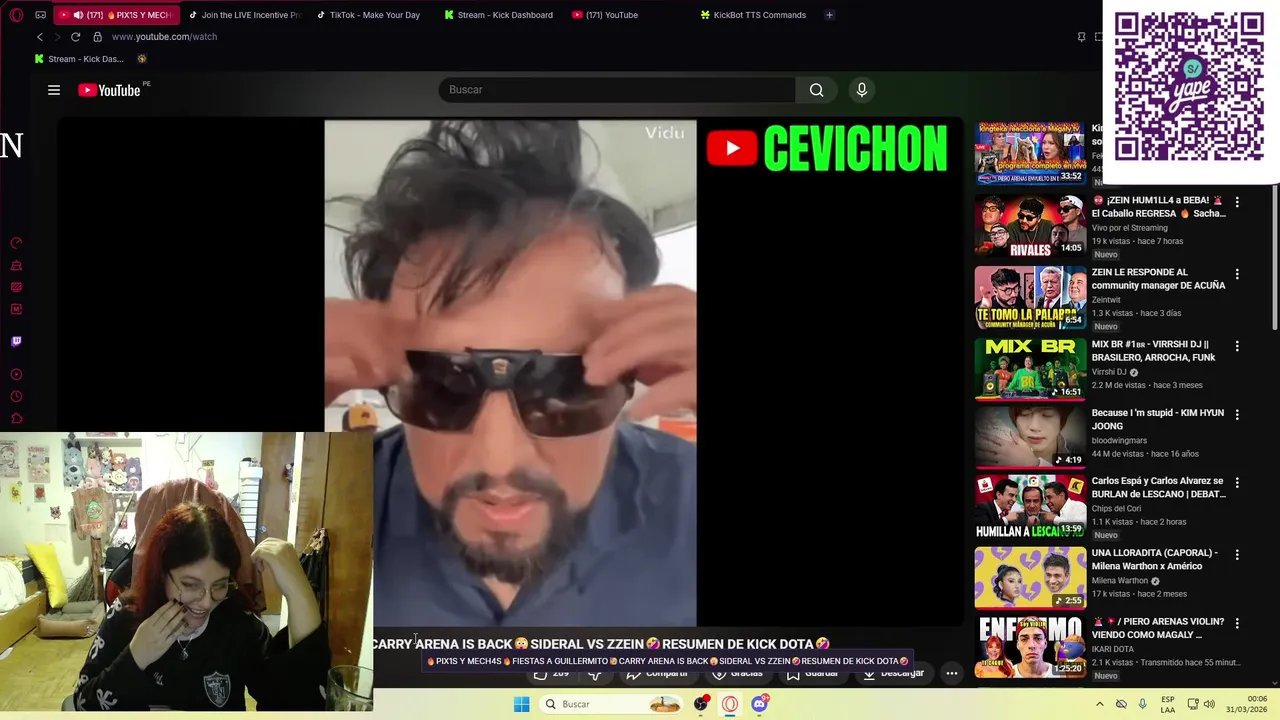Switch to TikTok - Make Your Day tab

(x=372, y=15)
